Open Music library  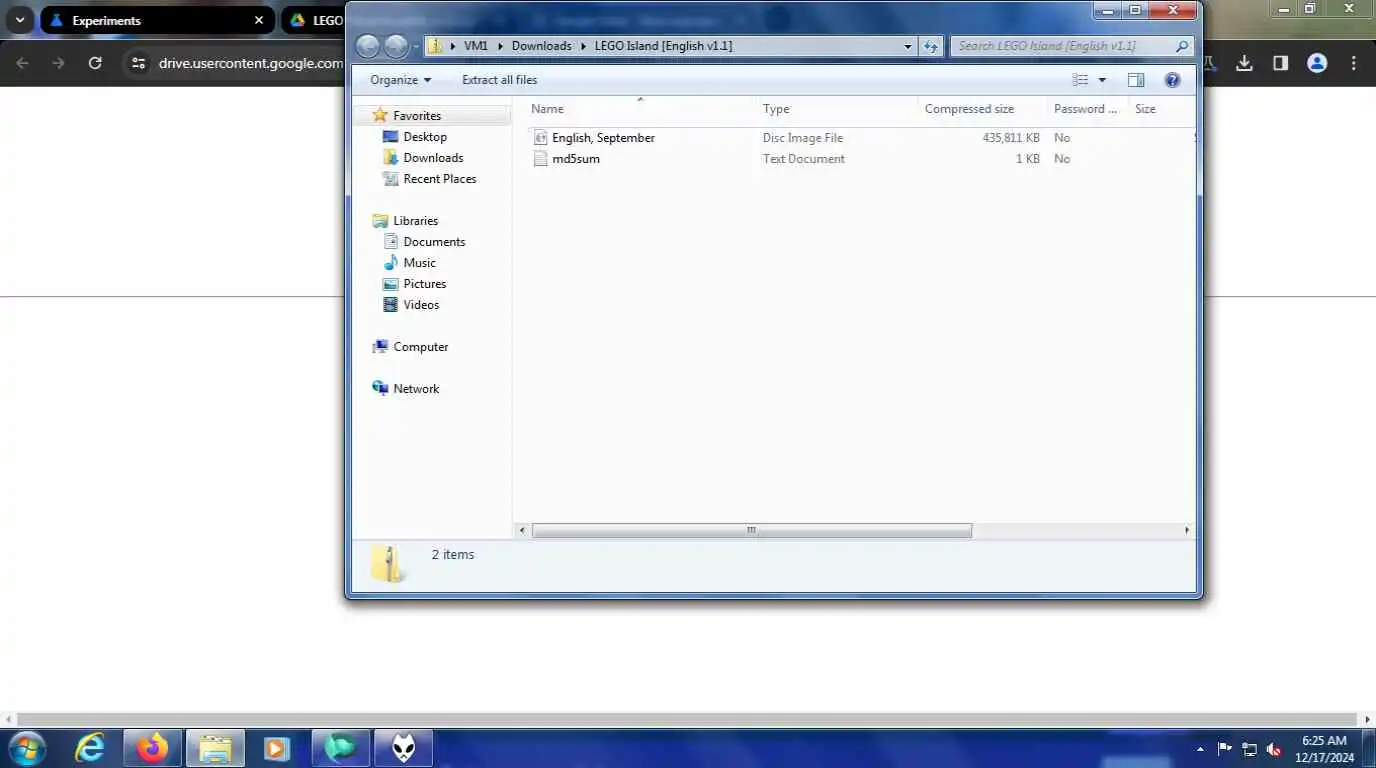coord(419,263)
